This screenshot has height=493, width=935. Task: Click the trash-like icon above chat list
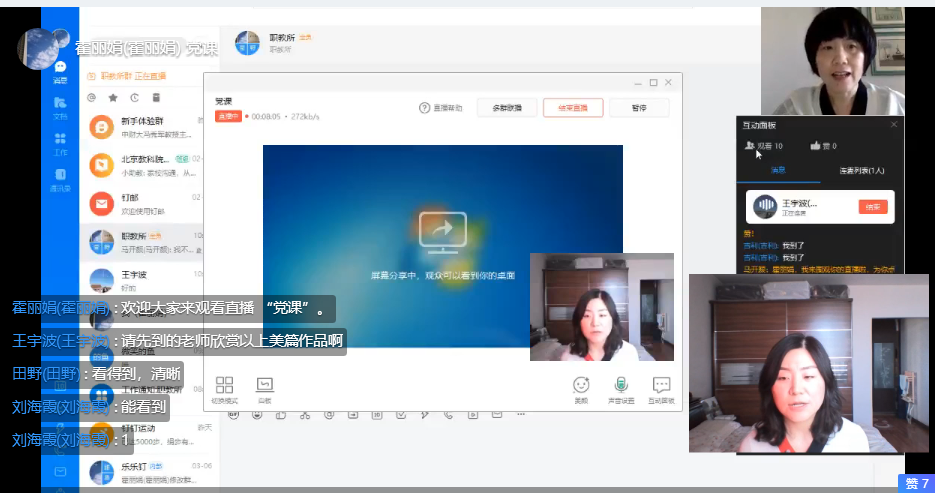tap(156, 98)
